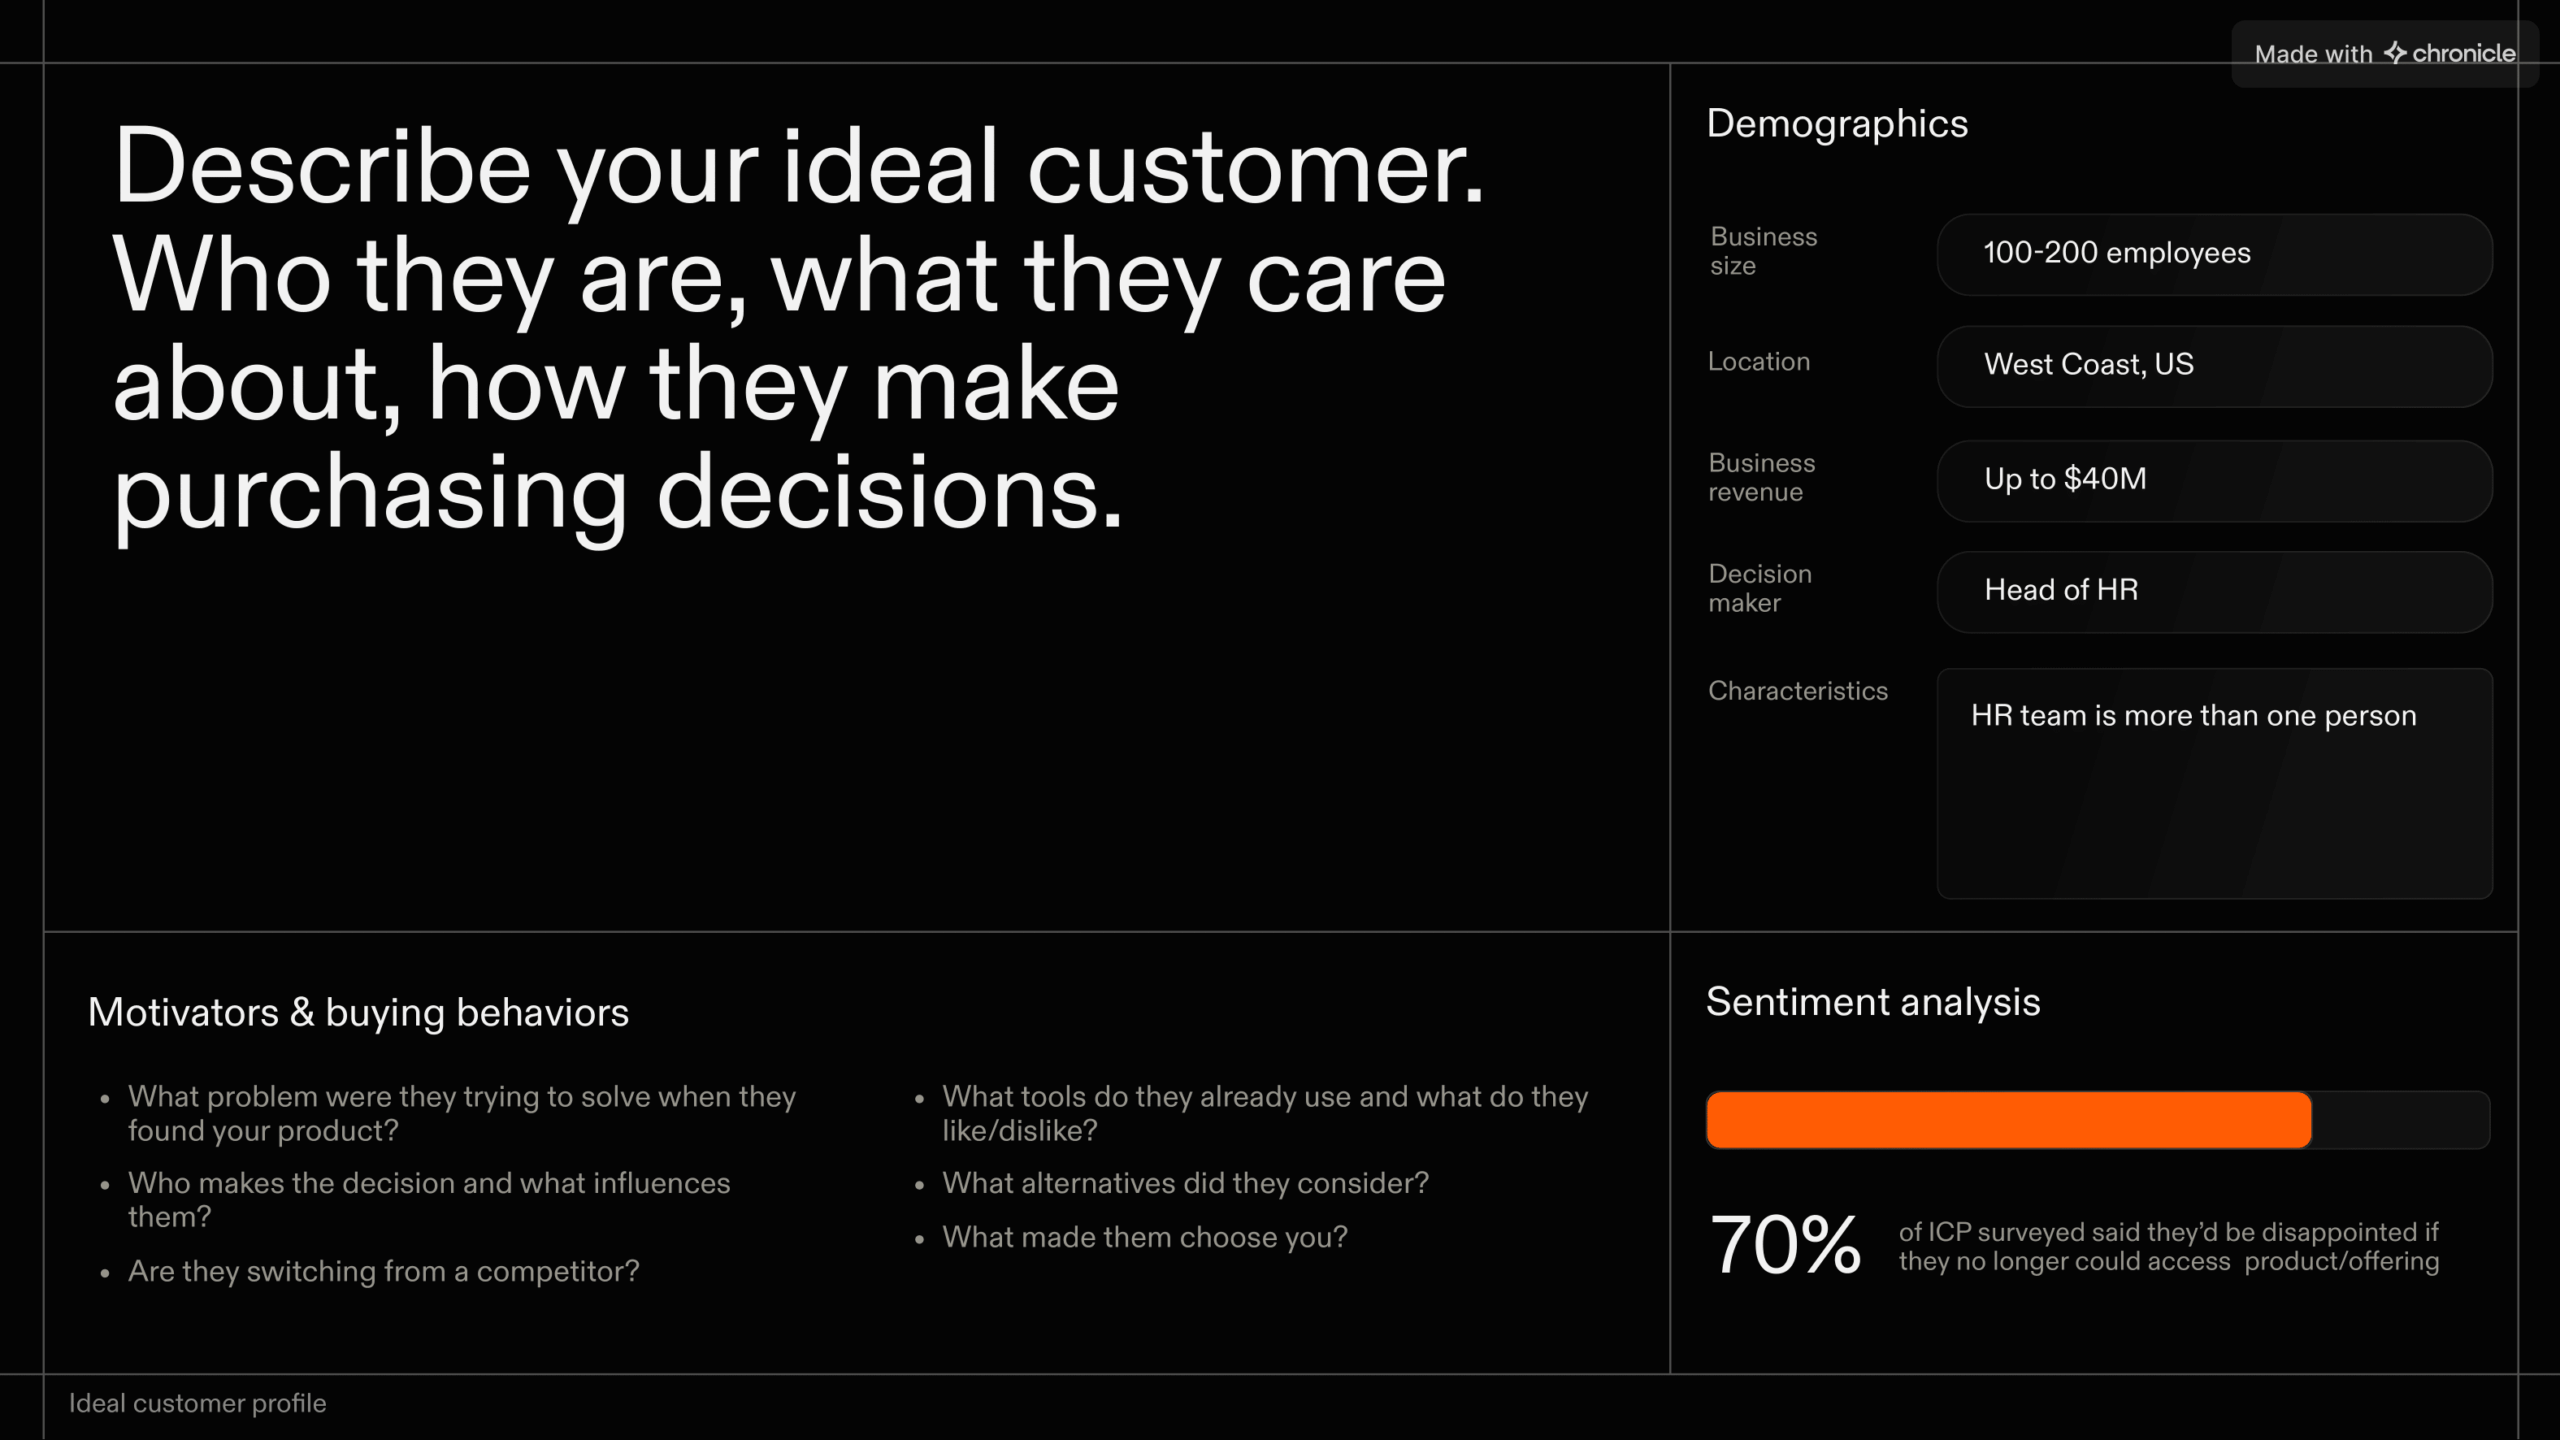Click the unfilled dark end of sentiment bar
The width and height of the screenshot is (2560, 1440).
coord(2400,1120)
